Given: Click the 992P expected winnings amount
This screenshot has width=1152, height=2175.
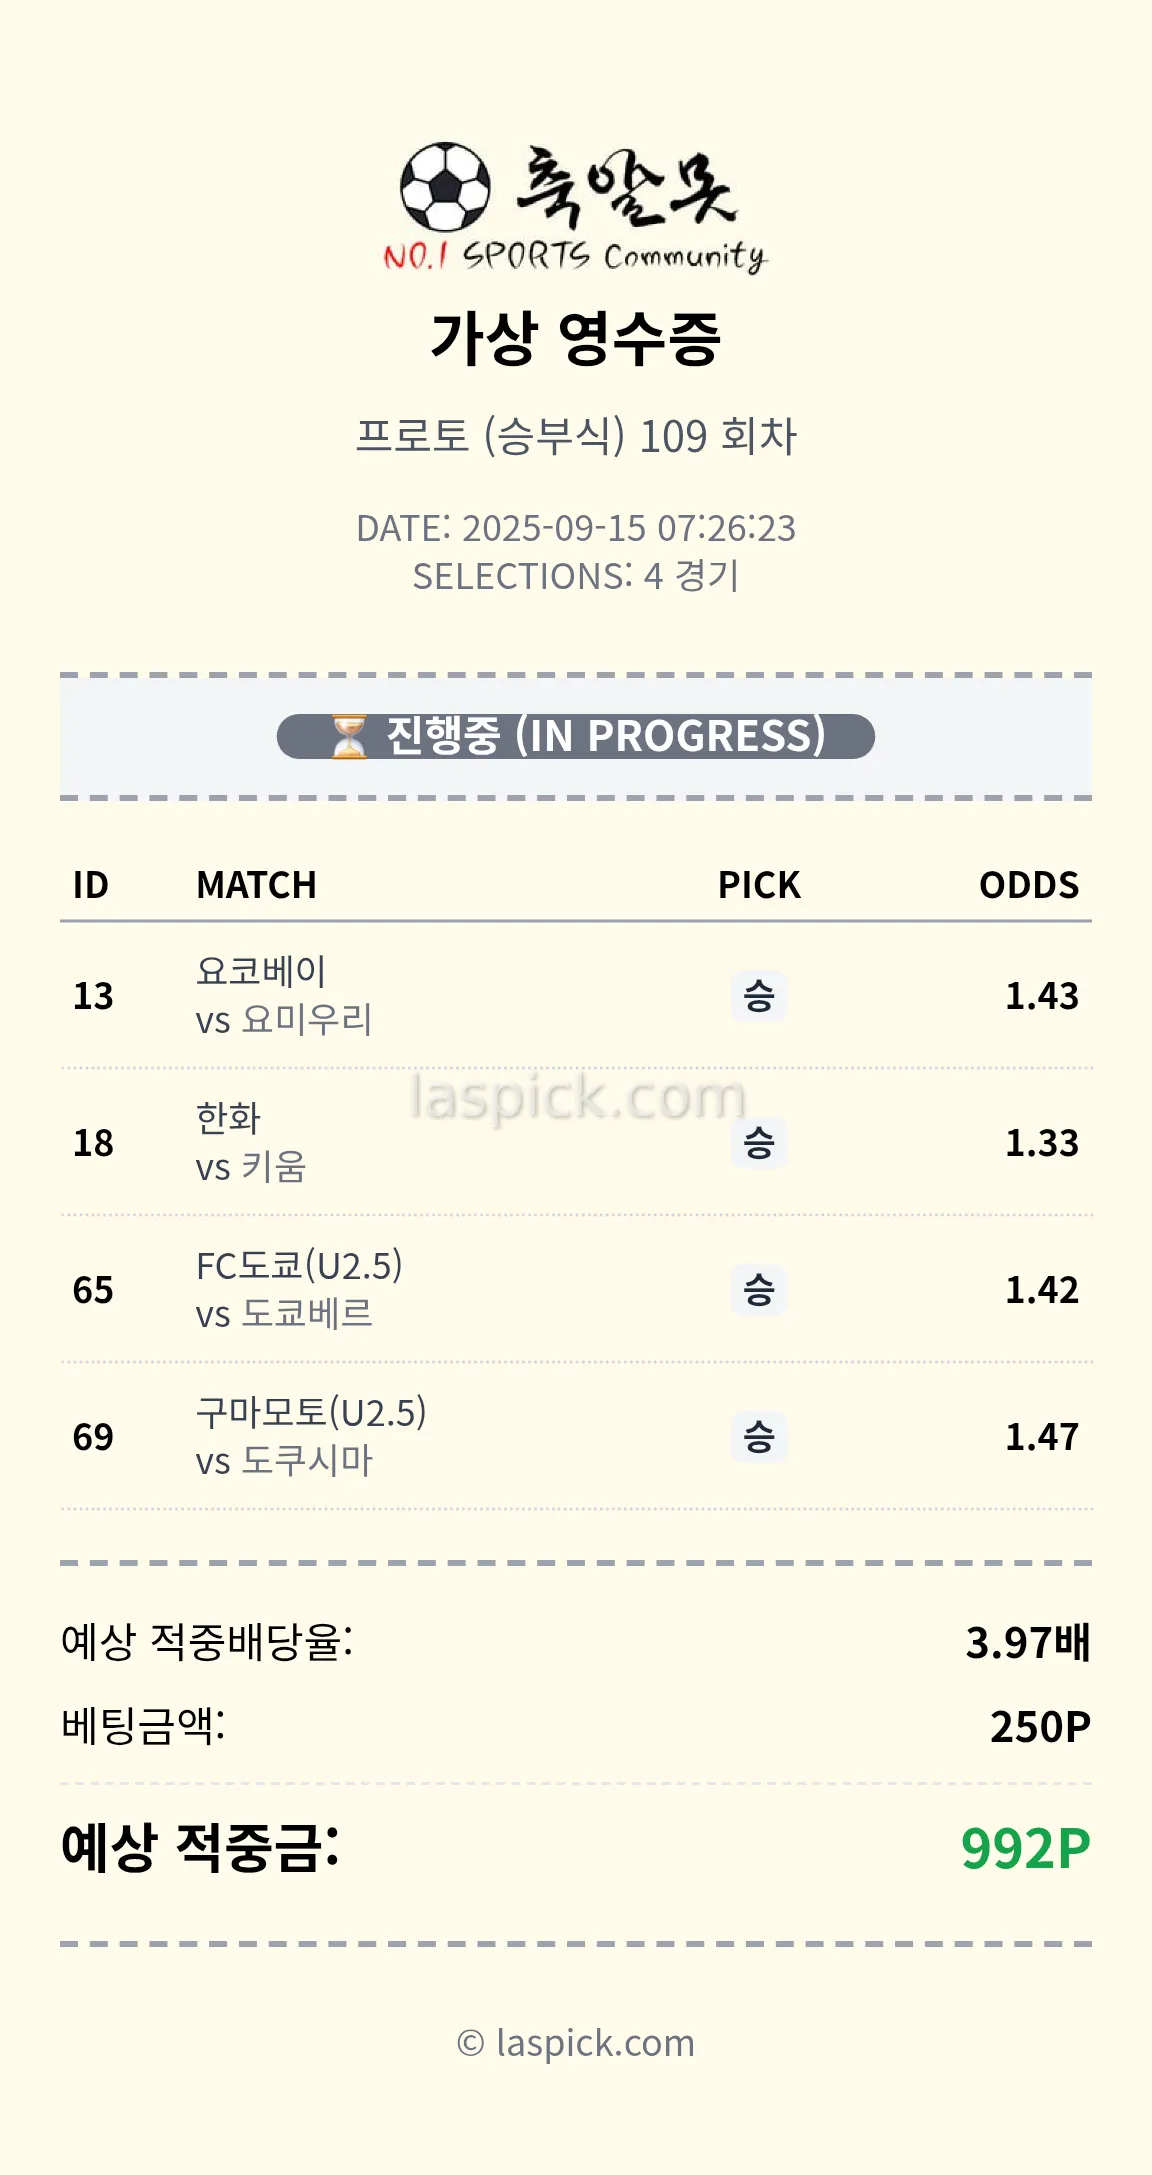Looking at the screenshot, I should (x=1025, y=1848).
